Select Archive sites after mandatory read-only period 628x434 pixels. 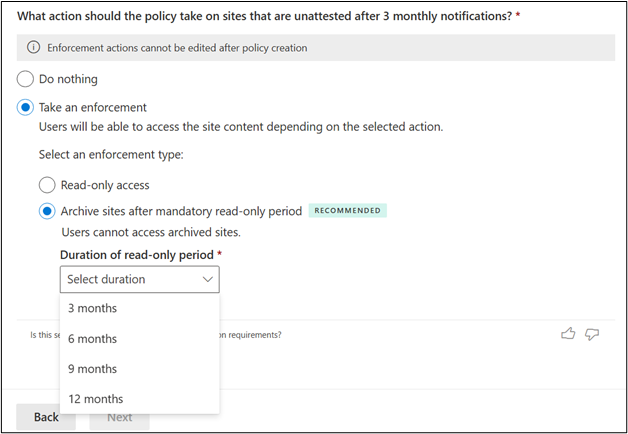tap(47, 211)
